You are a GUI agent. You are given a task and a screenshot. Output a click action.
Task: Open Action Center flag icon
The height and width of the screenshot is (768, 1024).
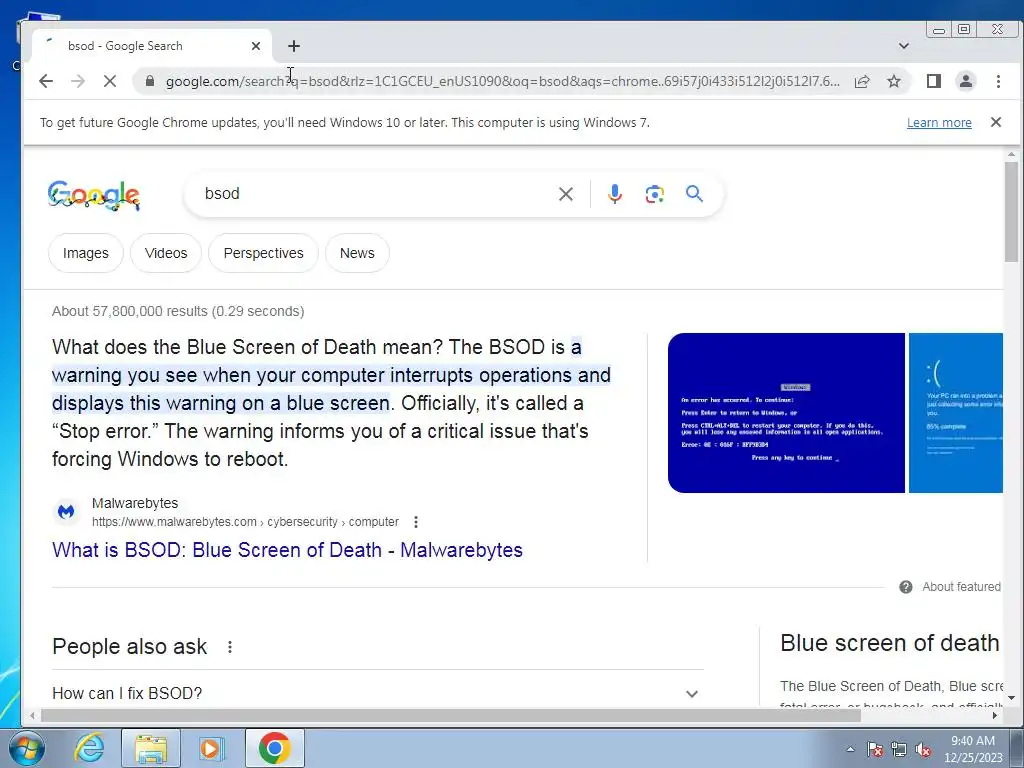[x=875, y=749]
